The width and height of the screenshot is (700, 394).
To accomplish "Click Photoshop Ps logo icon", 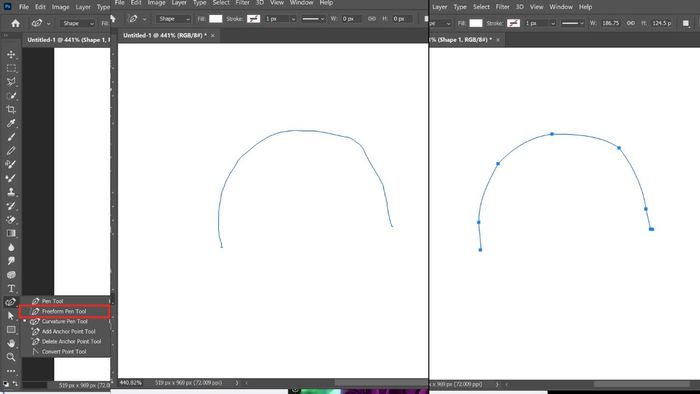I will [7, 7].
